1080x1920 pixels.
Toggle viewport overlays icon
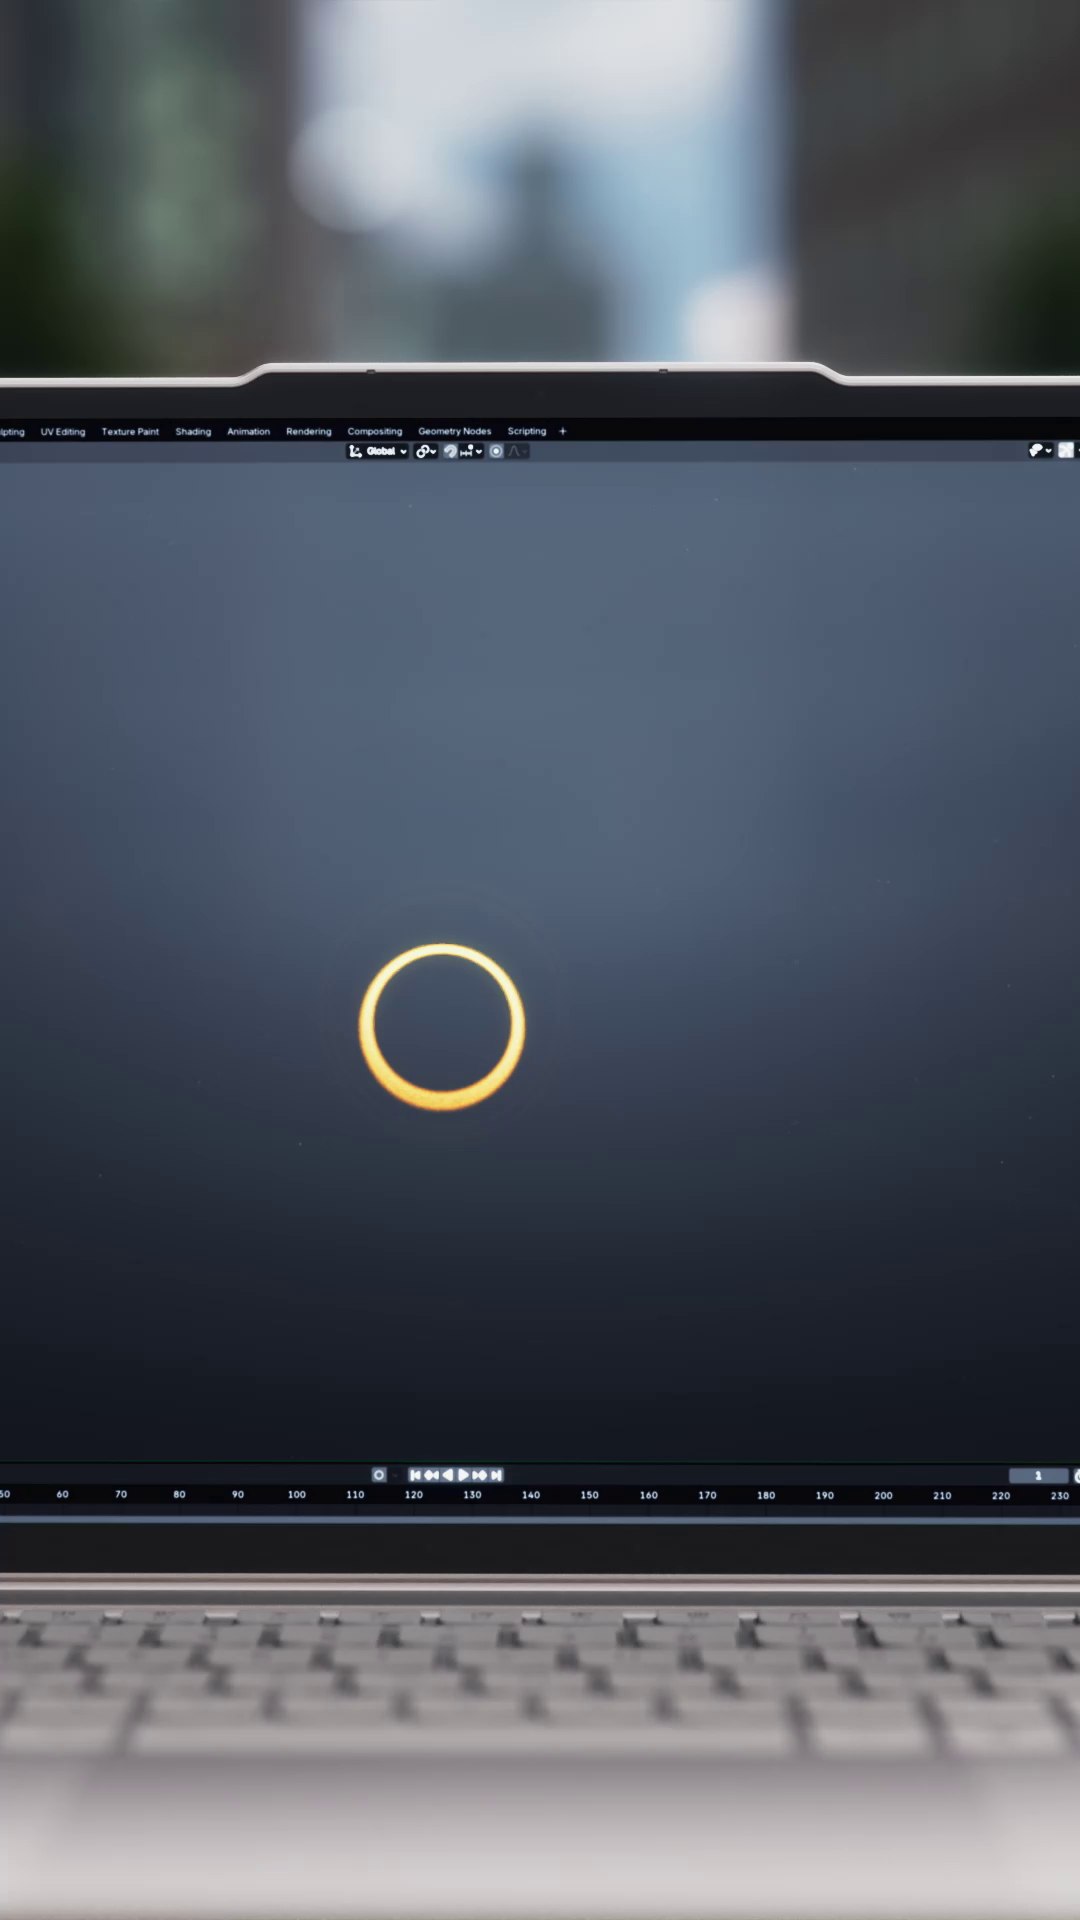[1066, 451]
